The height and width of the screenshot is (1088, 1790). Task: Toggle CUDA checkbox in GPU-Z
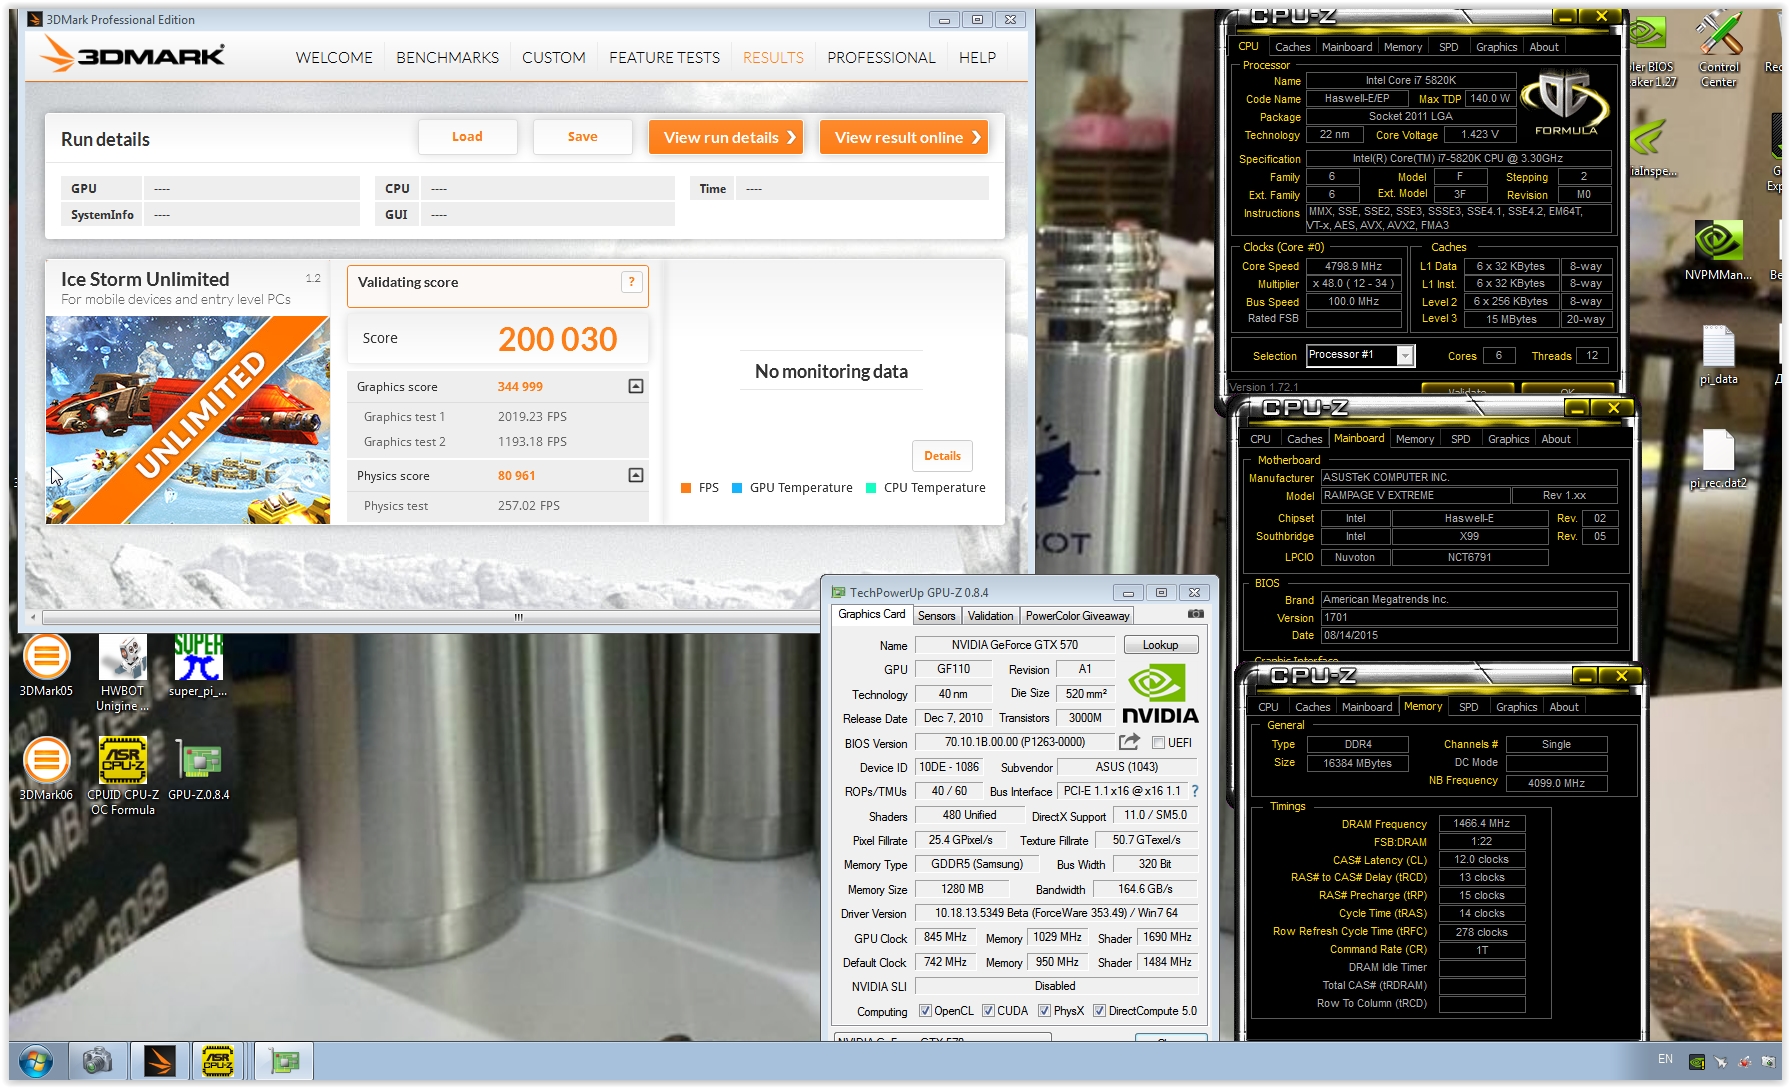point(988,1011)
